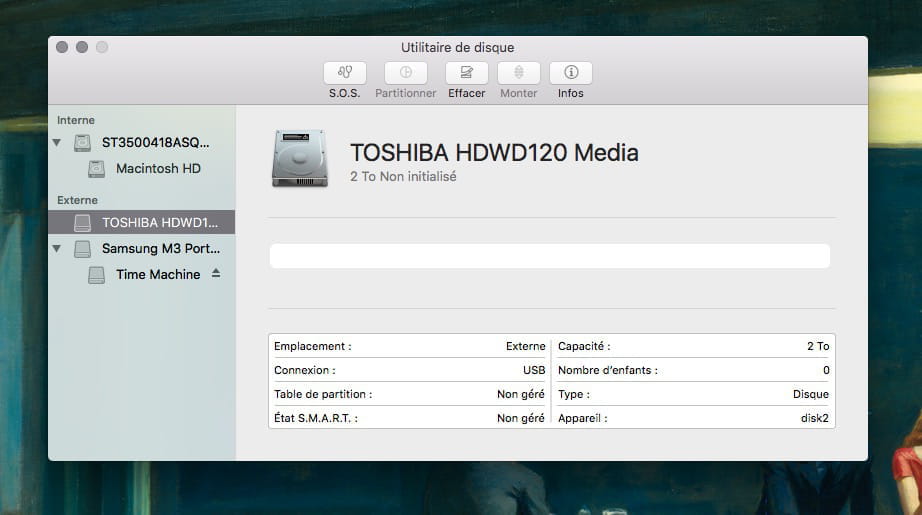
Task: Eject the Time Machine volume
Action: 216,273
